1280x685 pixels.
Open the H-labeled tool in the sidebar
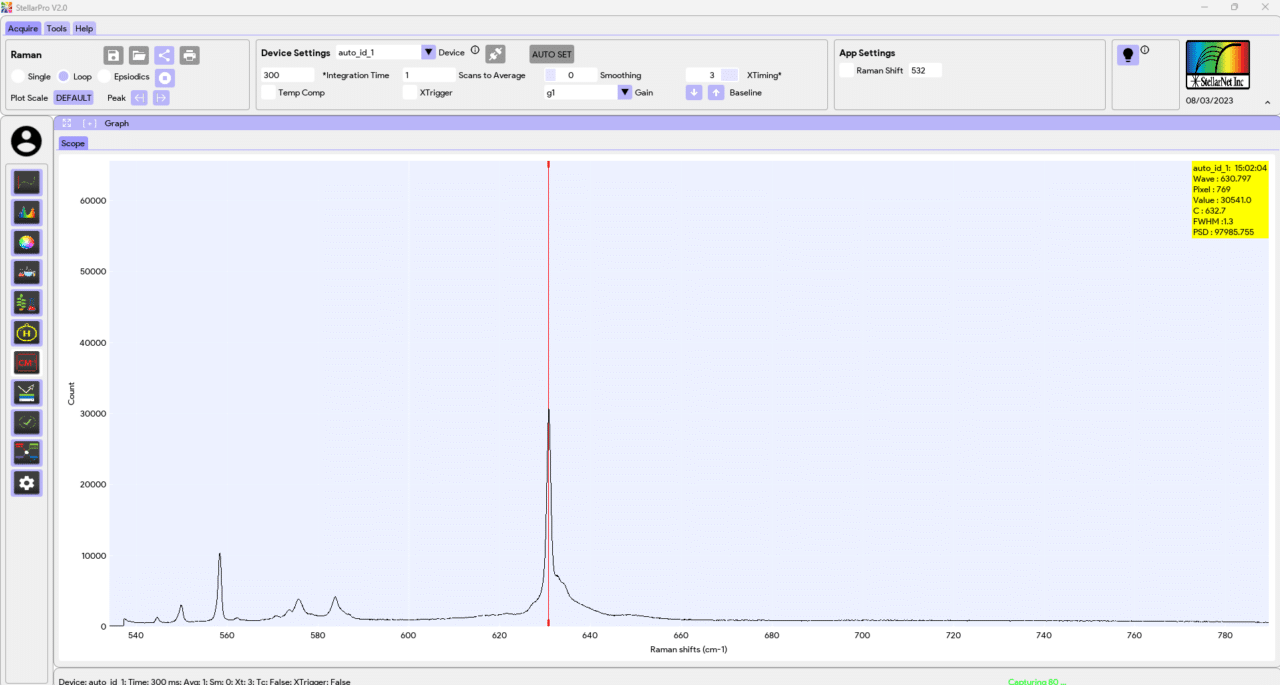[x=26, y=332]
